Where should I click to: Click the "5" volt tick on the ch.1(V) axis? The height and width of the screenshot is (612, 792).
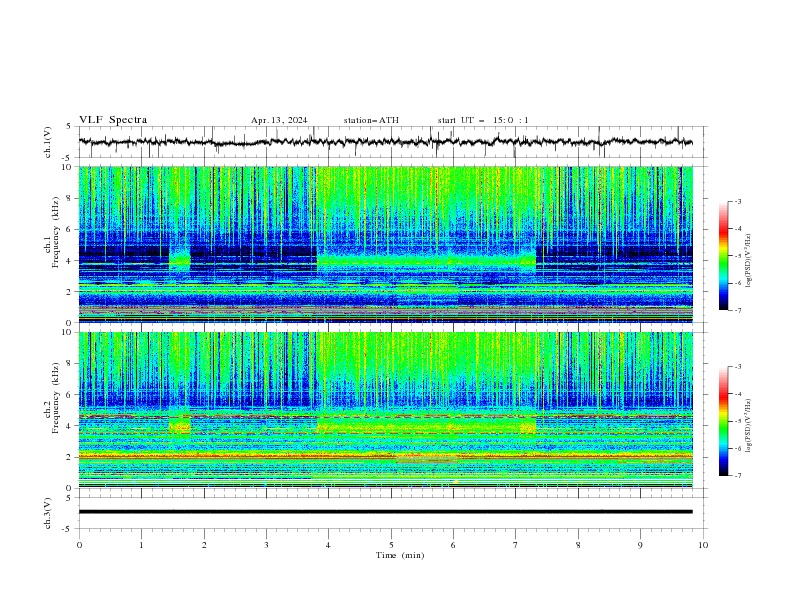[x=69, y=126]
